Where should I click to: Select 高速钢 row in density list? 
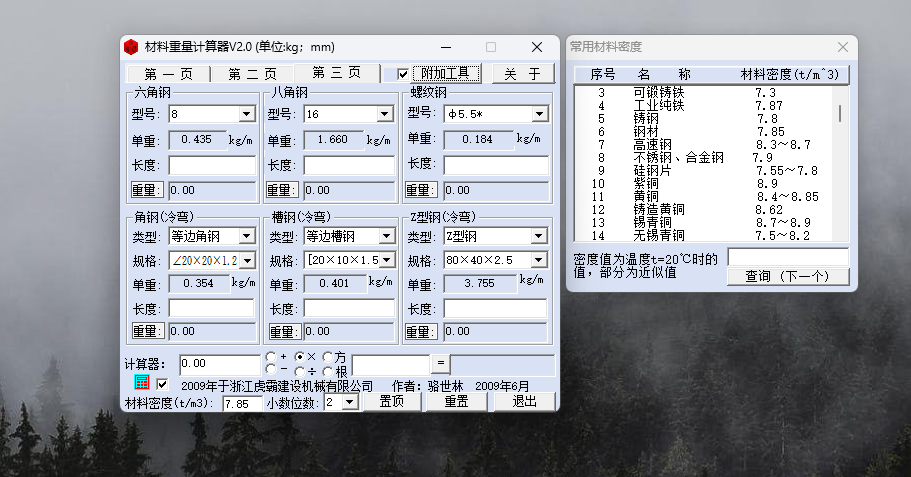coord(704,145)
